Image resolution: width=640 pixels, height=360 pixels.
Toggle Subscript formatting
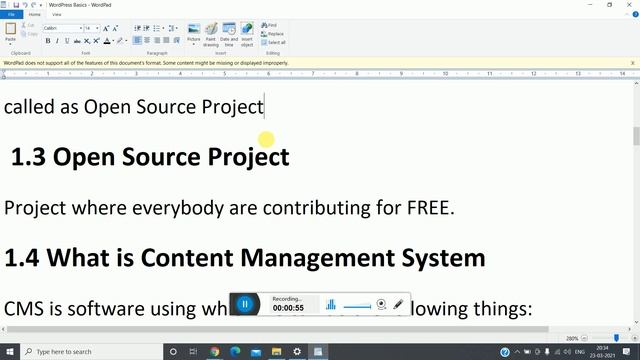(x=87, y=41)
